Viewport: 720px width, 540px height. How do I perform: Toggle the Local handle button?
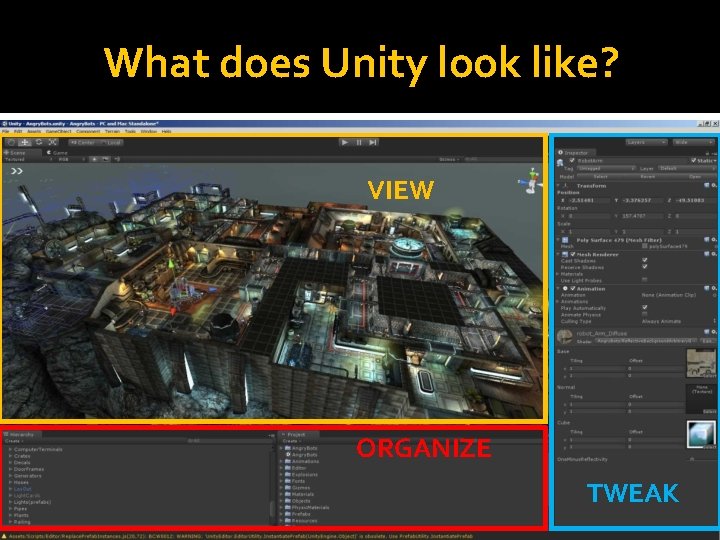tap(112, 142)
